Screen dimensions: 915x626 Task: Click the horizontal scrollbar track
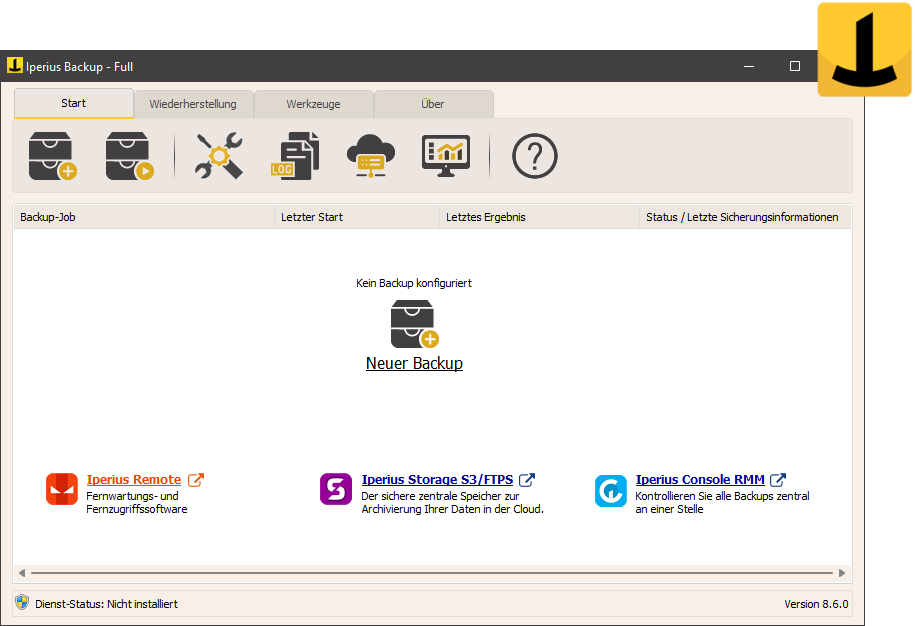coord(432,573)
